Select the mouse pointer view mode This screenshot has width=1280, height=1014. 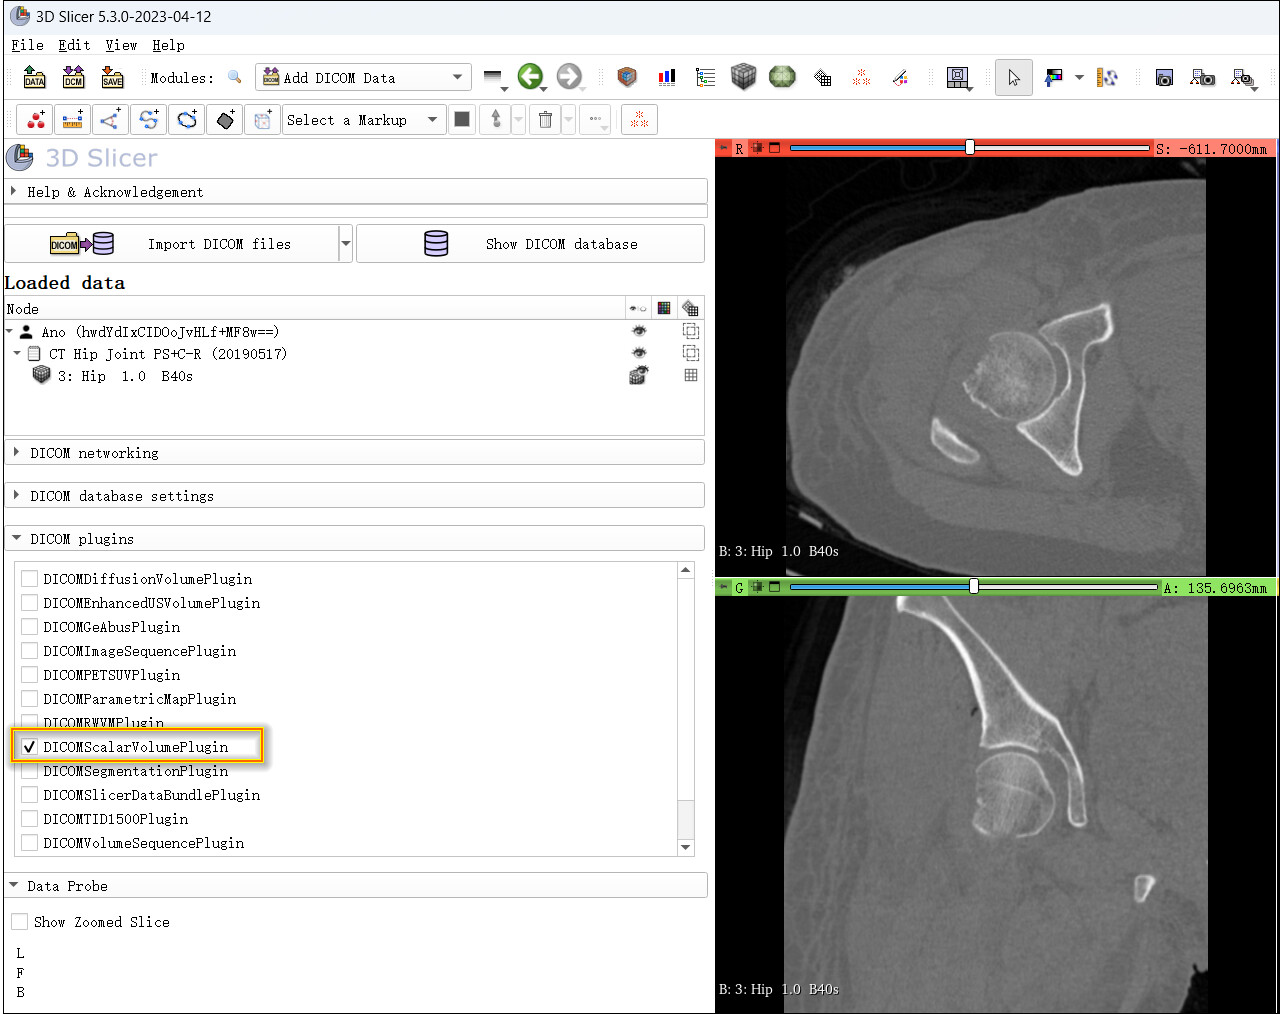[x=1014, y=77]
